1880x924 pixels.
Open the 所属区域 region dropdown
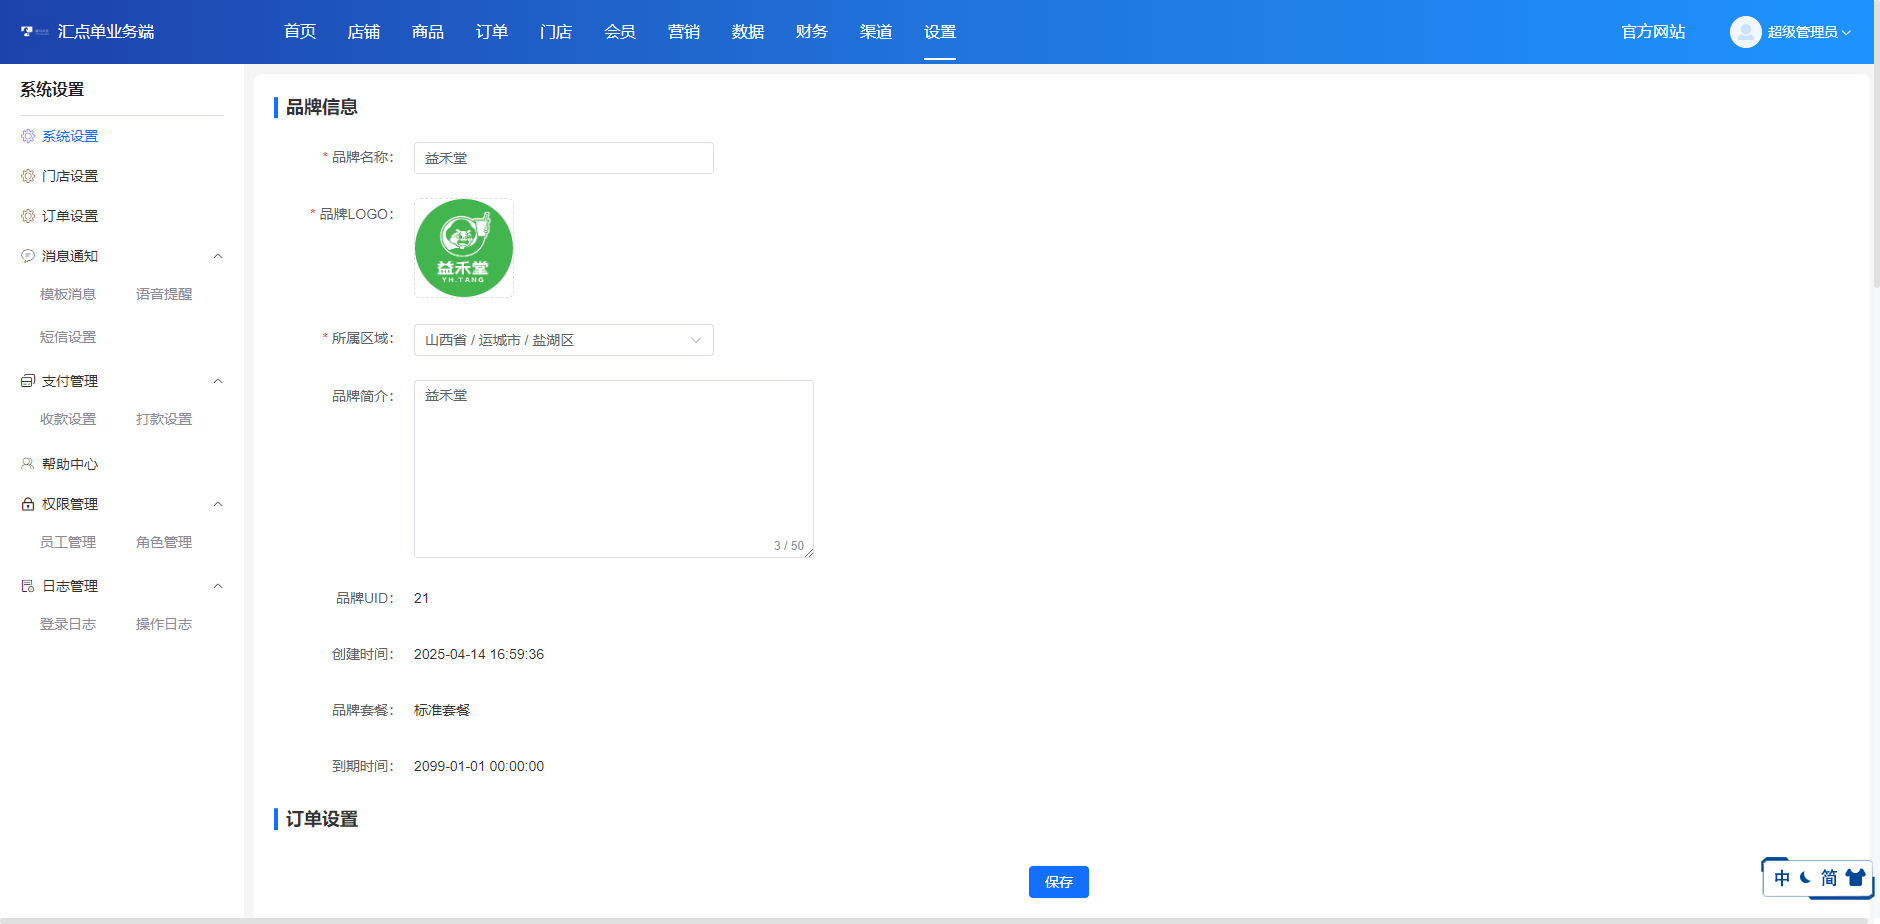tap(563, 340)
